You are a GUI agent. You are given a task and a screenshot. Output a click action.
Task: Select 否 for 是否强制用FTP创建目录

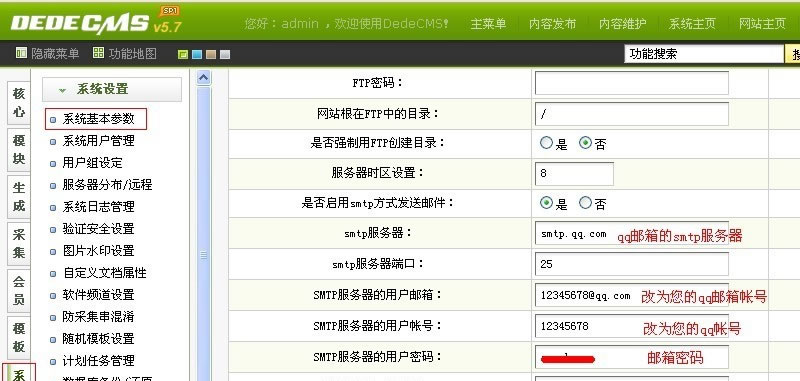coord(585,143)
